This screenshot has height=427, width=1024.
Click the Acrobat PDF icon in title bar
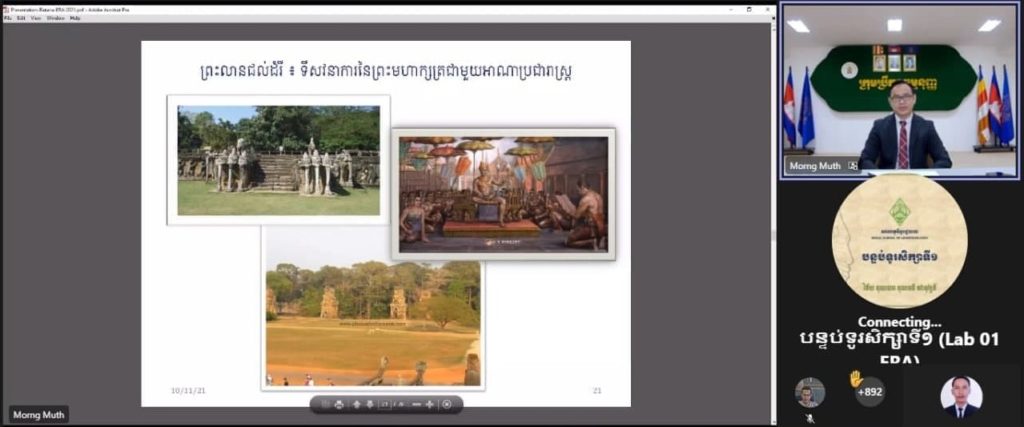pos(6,10)
